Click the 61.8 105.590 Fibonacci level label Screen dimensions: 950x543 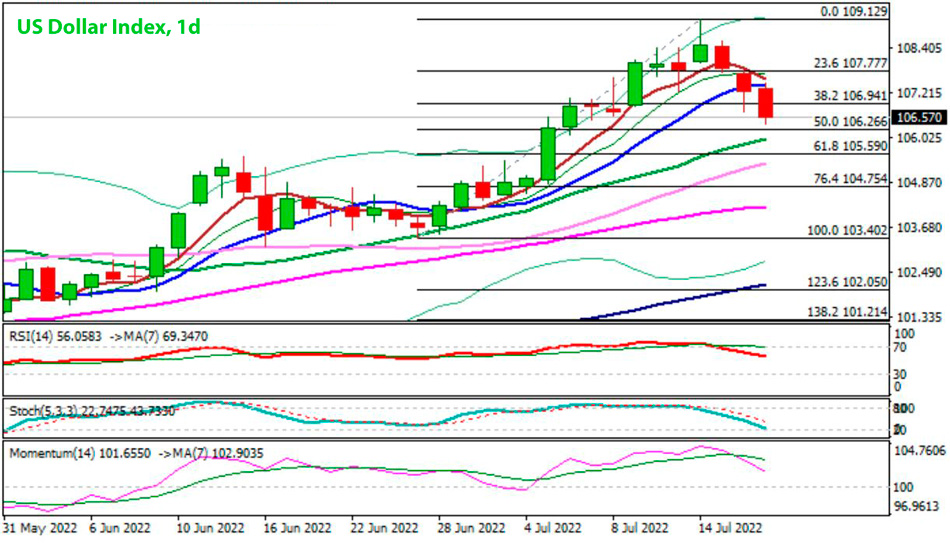pos(850,146)
